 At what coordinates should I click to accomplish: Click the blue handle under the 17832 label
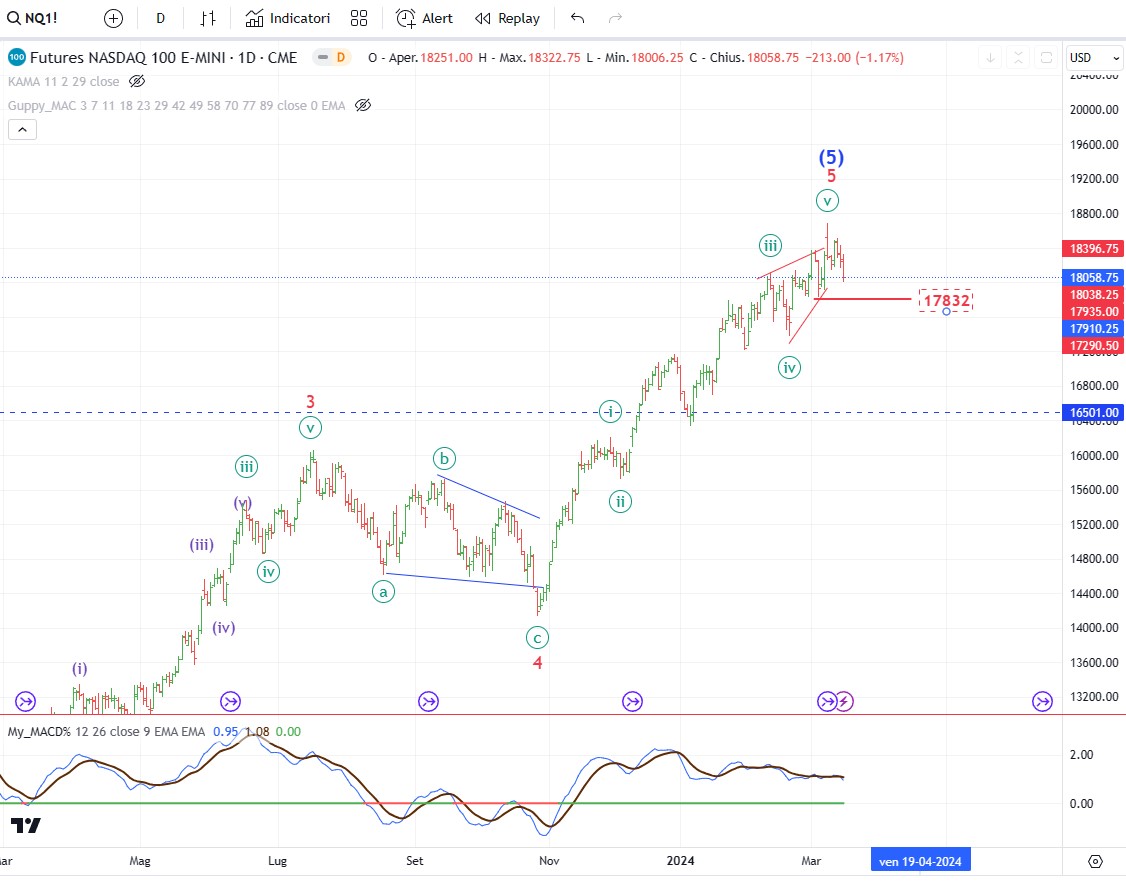(946, 312)
